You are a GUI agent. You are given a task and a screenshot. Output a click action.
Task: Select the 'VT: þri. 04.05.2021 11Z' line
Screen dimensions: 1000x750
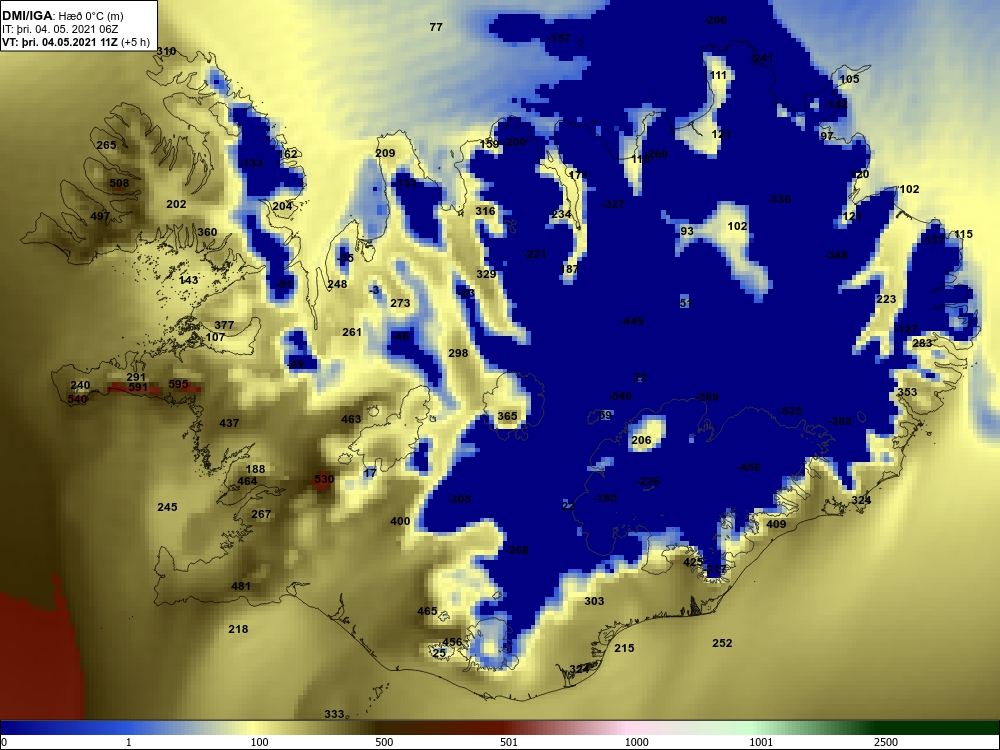pos(60,42)
